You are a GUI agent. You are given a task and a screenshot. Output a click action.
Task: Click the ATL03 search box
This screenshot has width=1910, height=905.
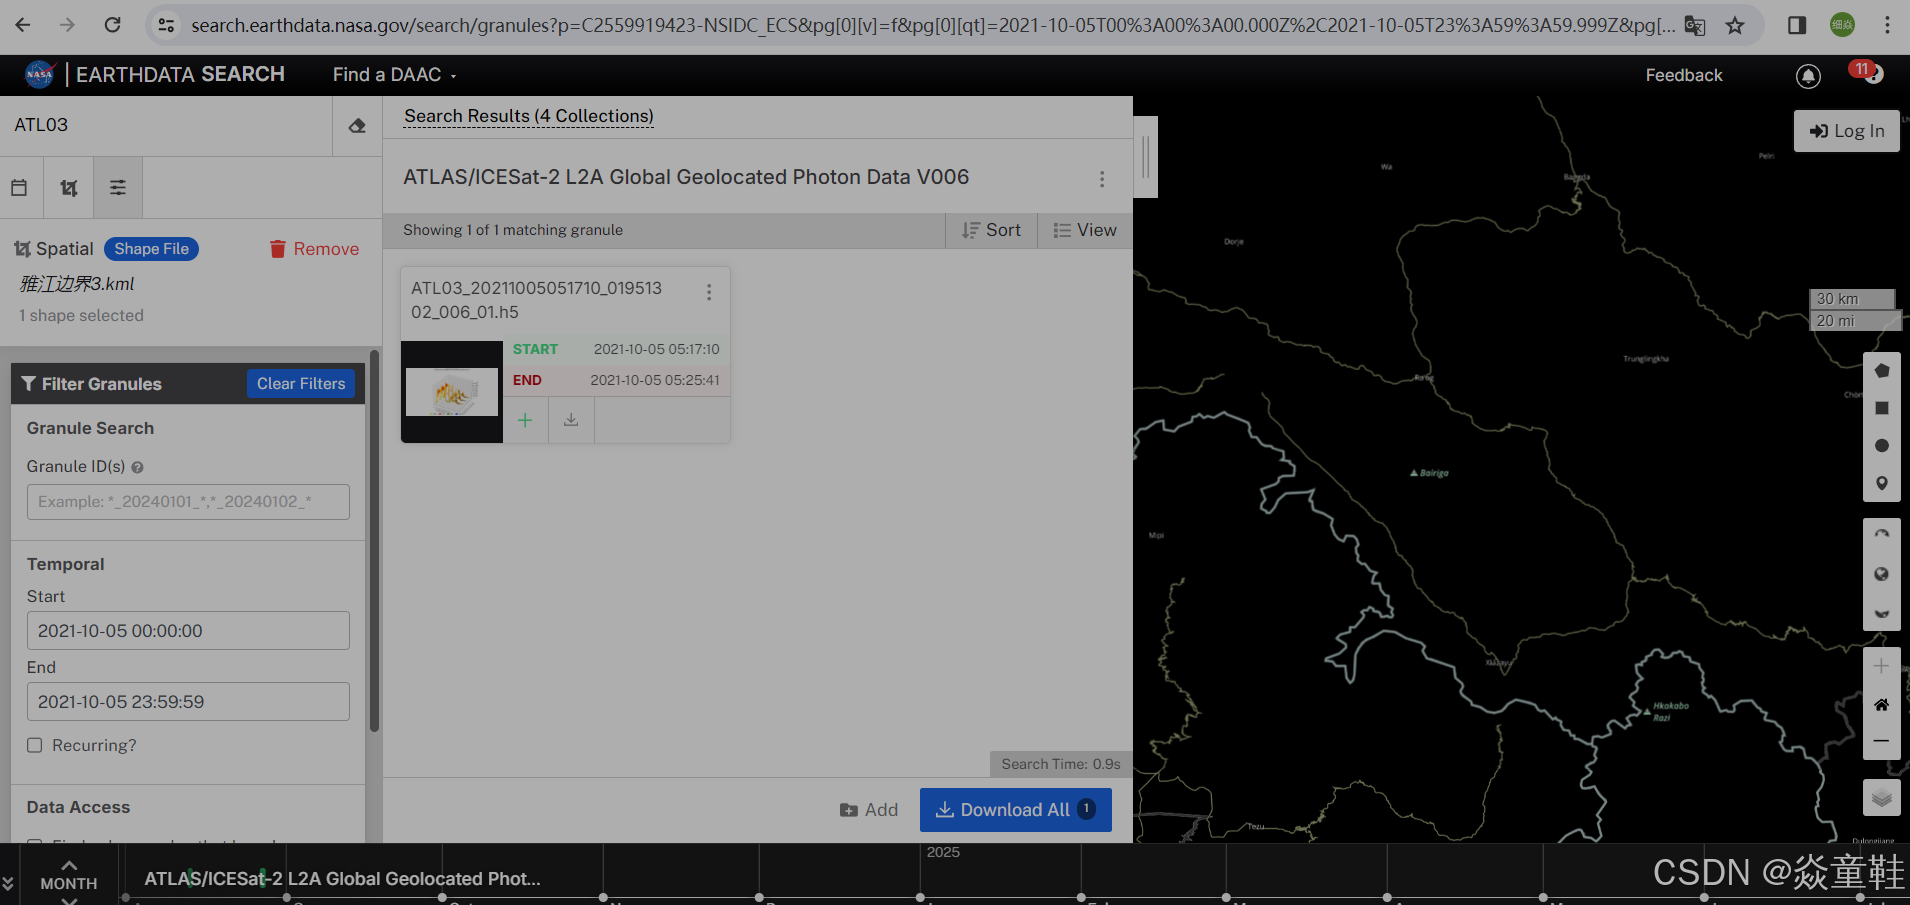(166, 126)
